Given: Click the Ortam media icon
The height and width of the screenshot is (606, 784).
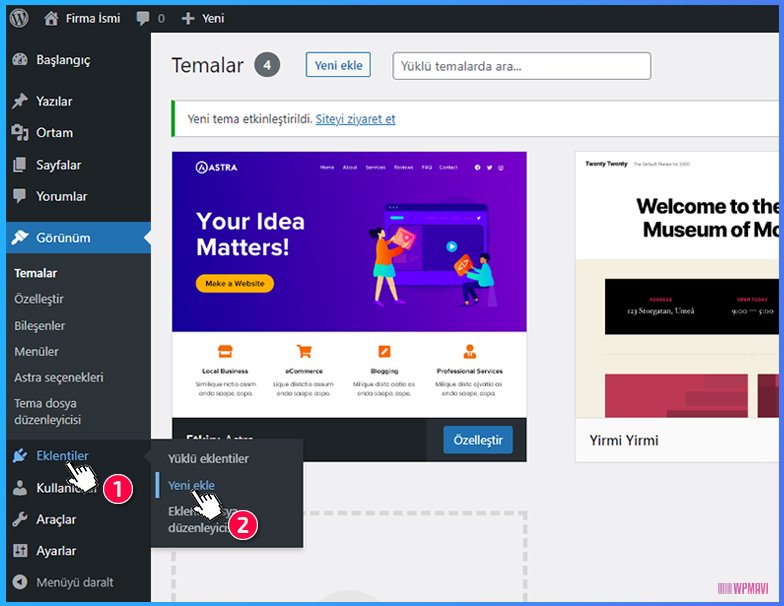Looking at the screenshot, I should pyautogui.click(x=20, y=132).
